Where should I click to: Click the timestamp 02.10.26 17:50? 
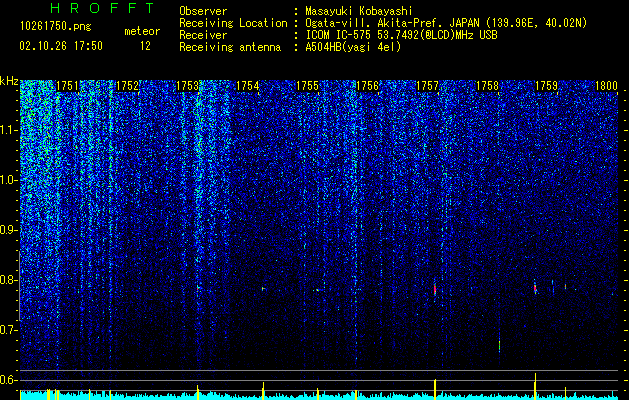[61, 46]
